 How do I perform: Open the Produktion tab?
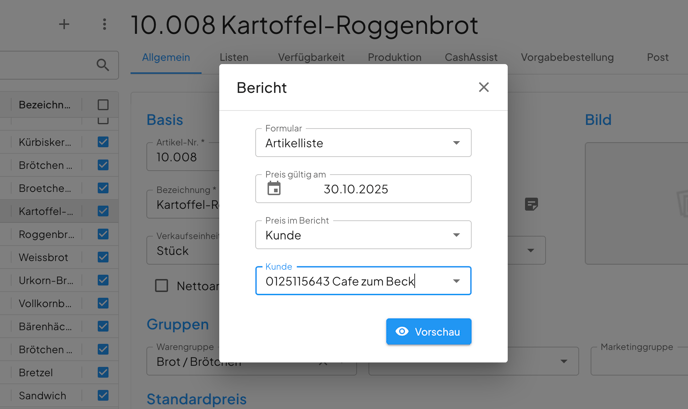394,57
